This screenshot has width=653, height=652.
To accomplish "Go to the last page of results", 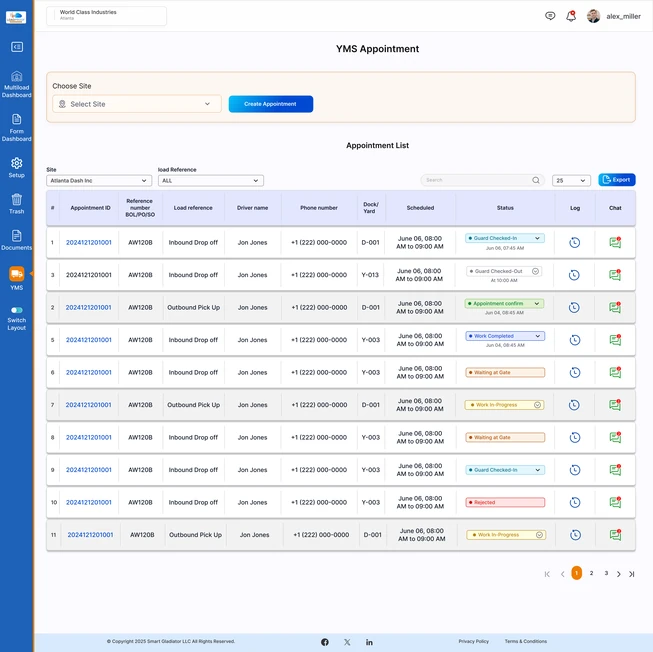I will [632, 574].
